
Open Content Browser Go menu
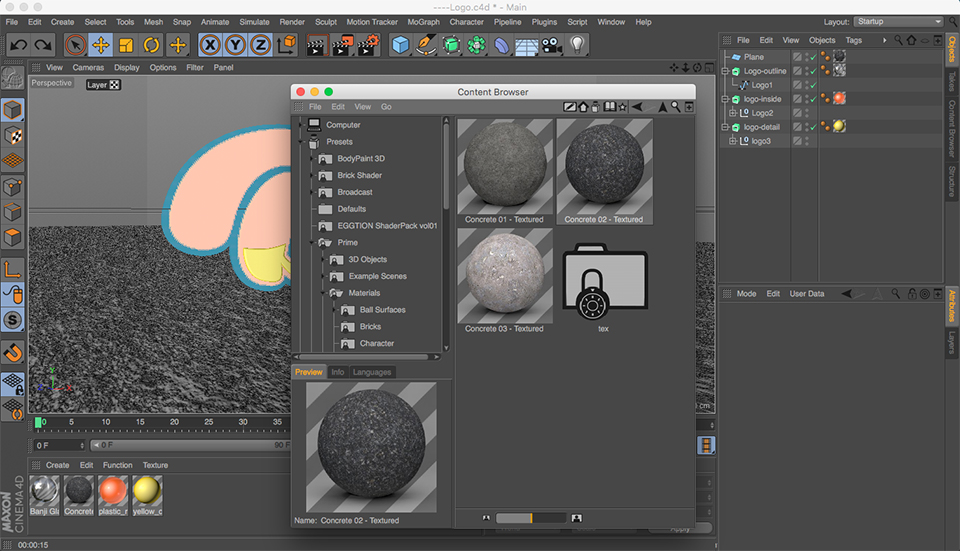(386, 107)
